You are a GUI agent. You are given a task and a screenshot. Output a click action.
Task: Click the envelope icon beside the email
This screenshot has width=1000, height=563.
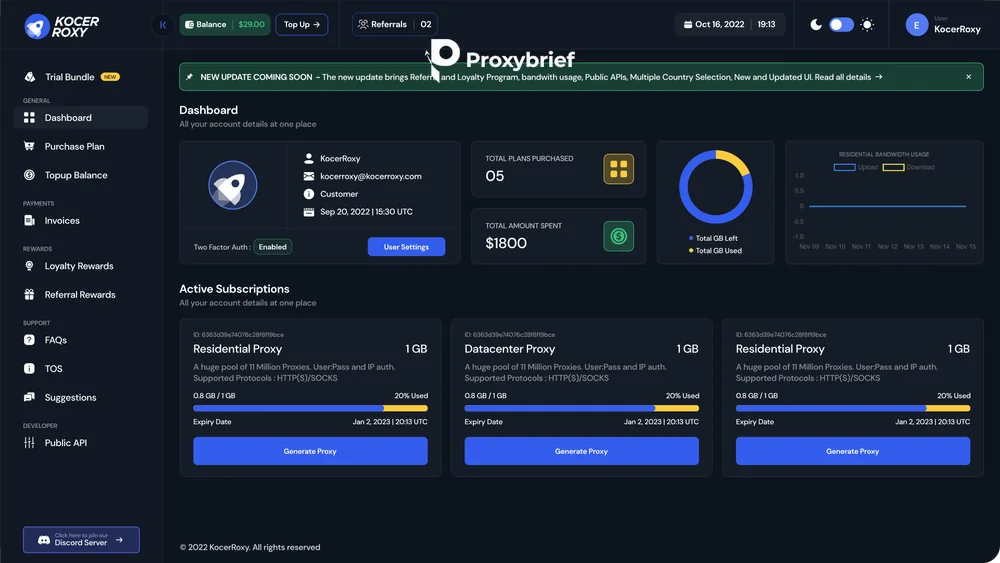(x=309, y=176)
